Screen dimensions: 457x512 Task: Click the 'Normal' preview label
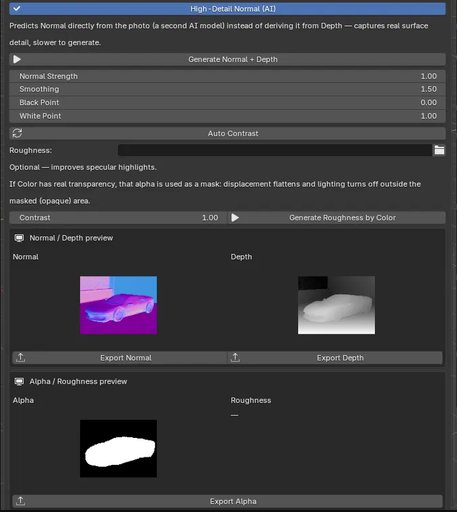pyautogui.click(x=26, y=257)
